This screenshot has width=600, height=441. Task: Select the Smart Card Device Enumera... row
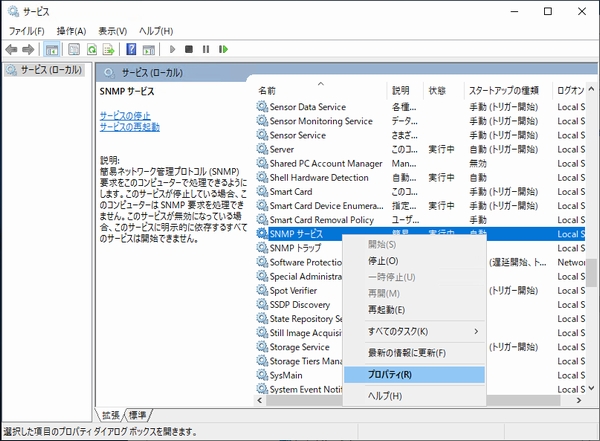420,206
